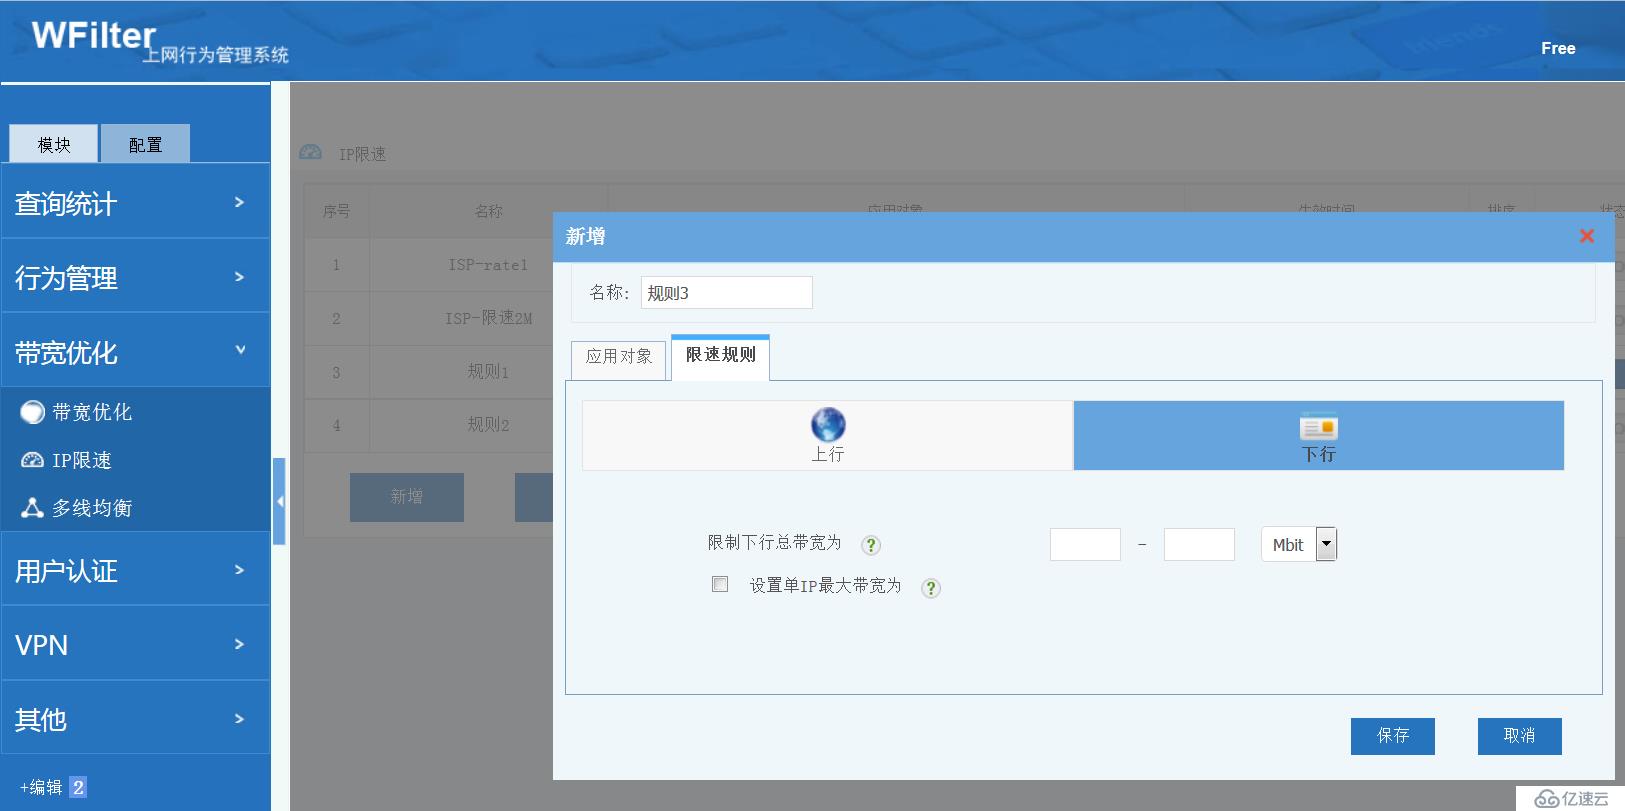
Task: Click the 保存 button
Action: (1393, 736)
